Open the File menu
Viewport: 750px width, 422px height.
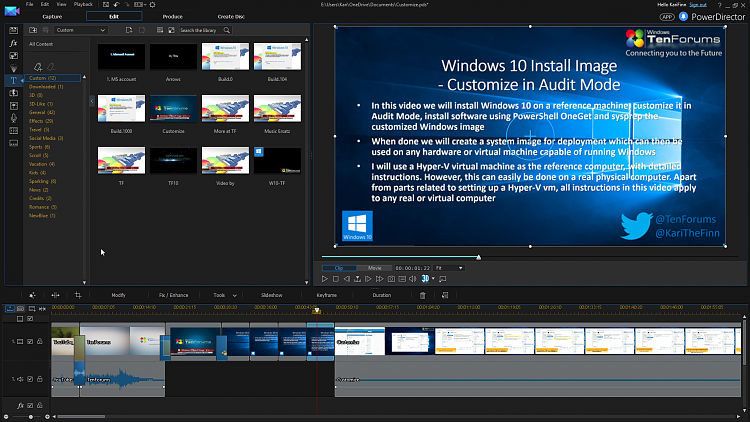[x=30, y=4]
